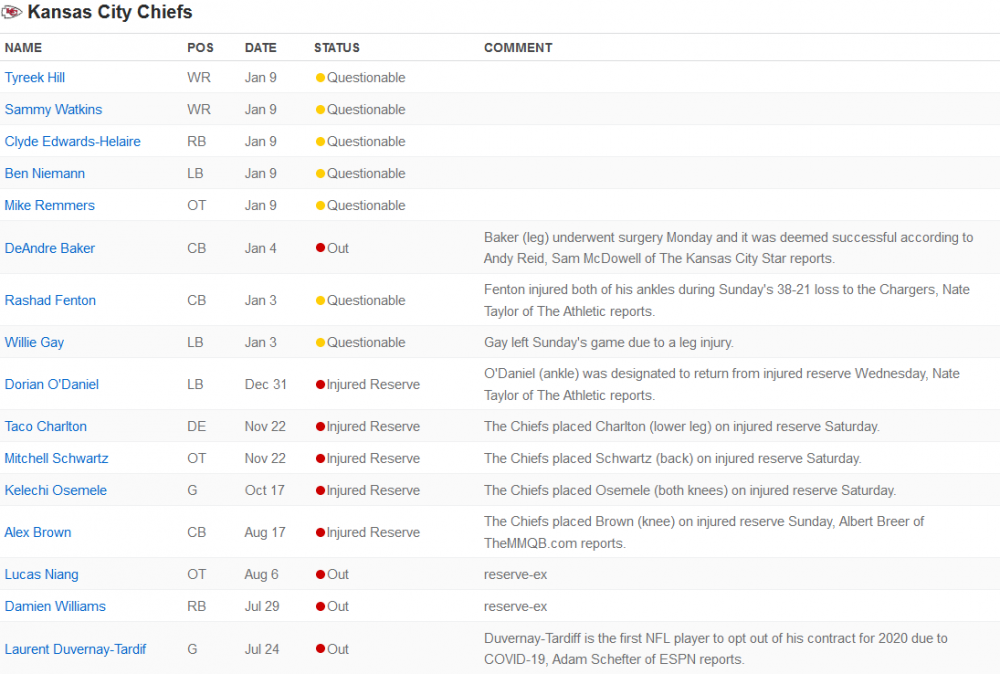Click the Dec 31 date cell
This screenshot has height=674, width=1000.
[265, 385]
